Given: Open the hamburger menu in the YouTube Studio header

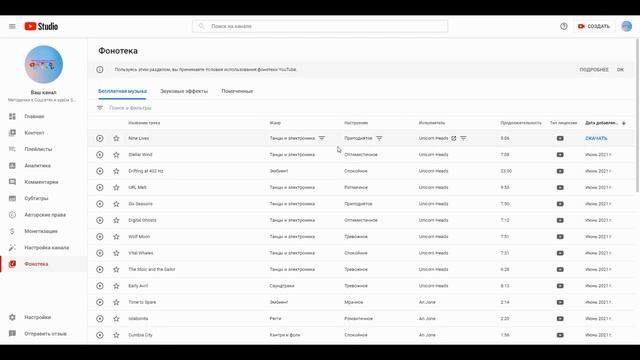Looking at the screenshot, I should point(12,27).
